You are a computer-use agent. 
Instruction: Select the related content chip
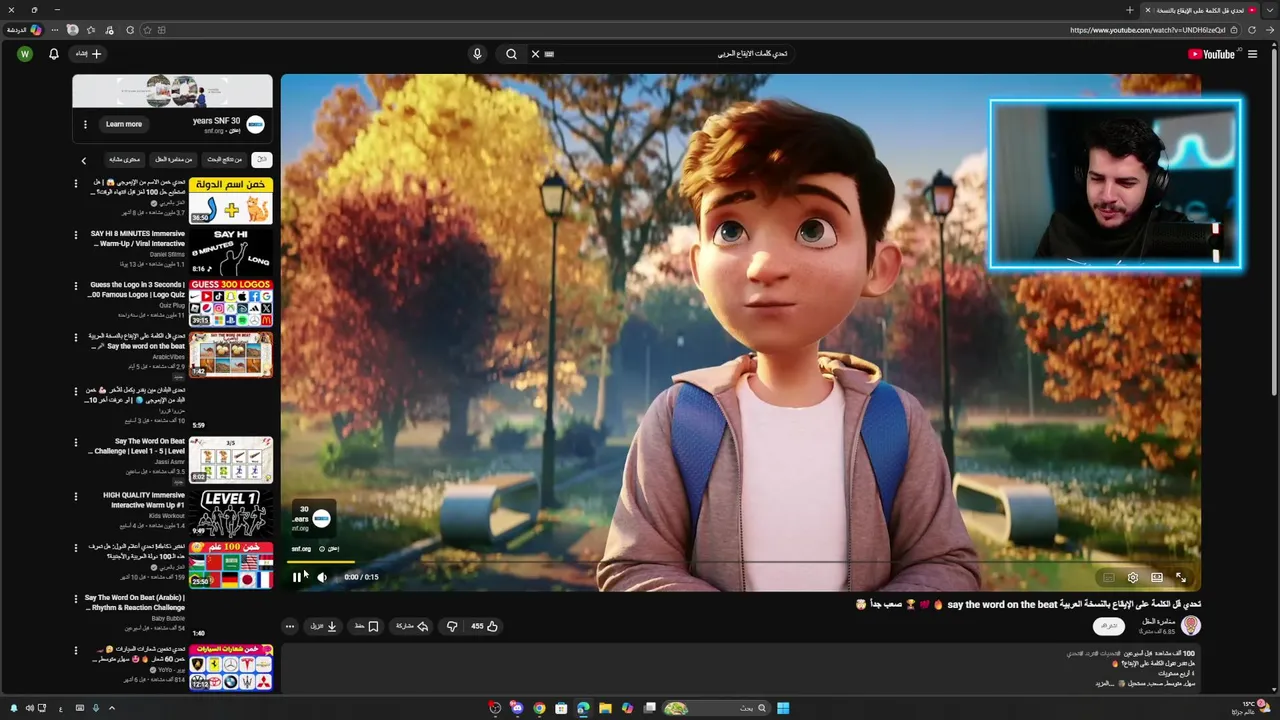coord(125,159)
